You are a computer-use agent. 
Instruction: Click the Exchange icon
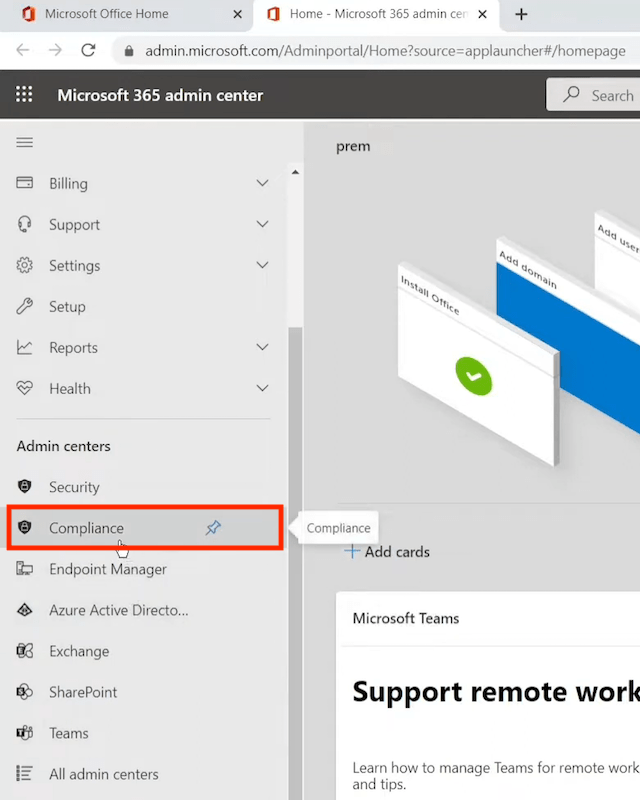click(24, 651)
